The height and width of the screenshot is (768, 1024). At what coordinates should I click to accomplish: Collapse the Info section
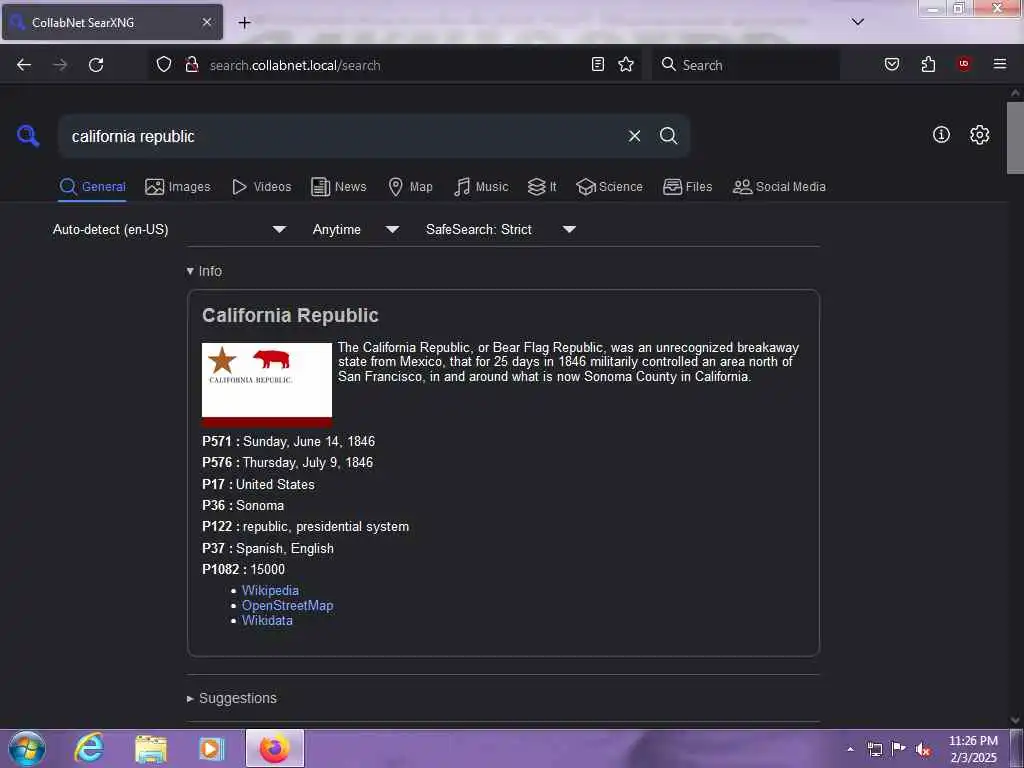[x=204, y=271]
